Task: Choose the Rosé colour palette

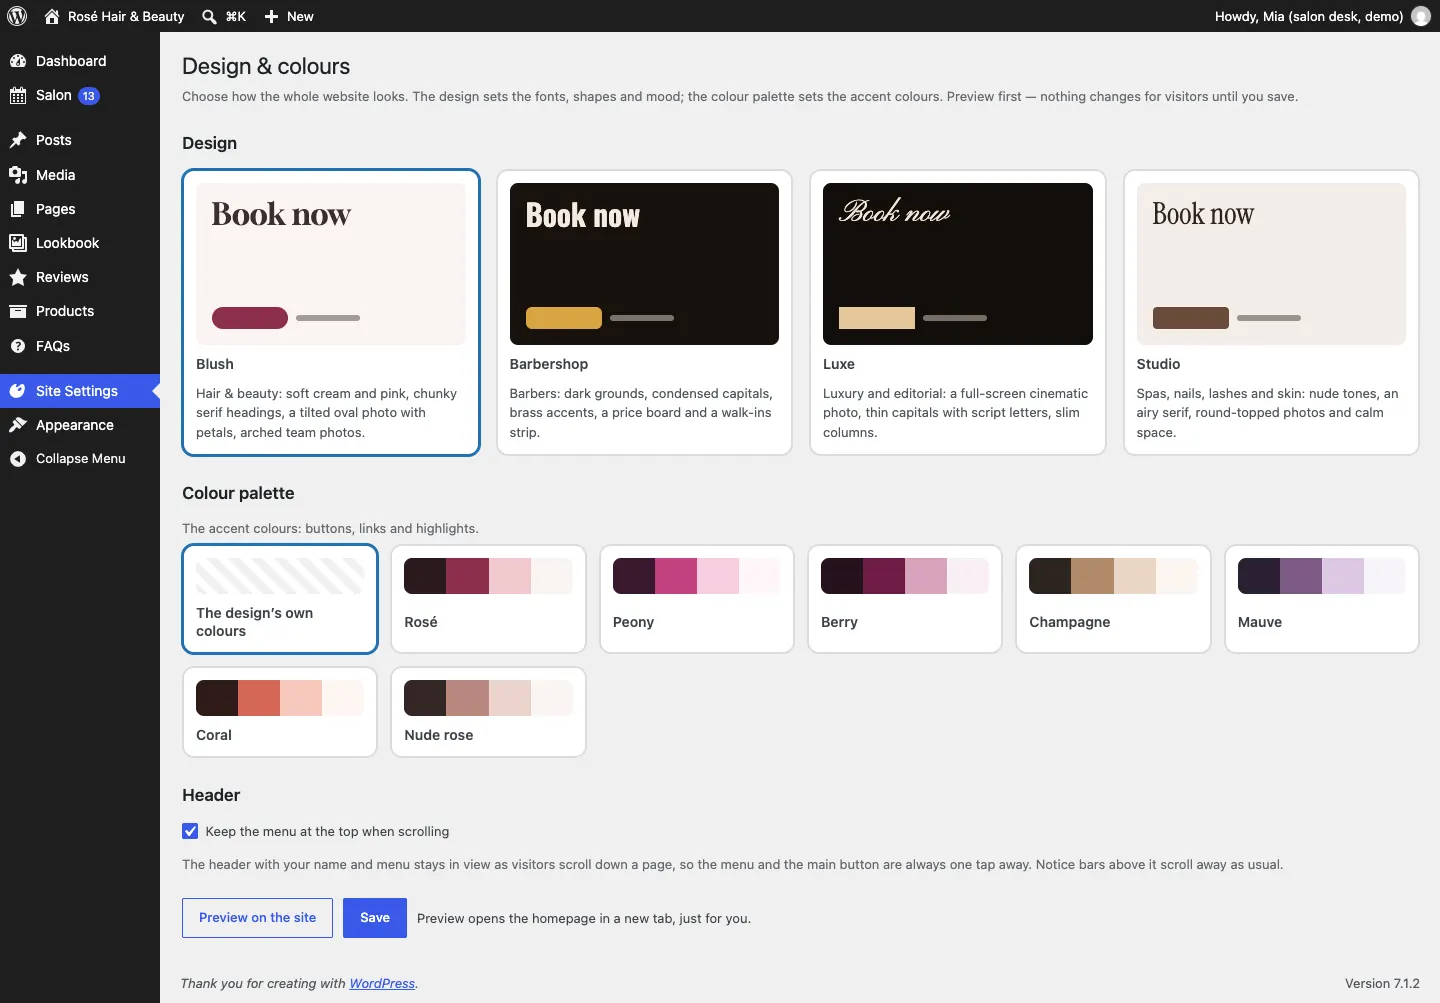Action: [488, 599]
